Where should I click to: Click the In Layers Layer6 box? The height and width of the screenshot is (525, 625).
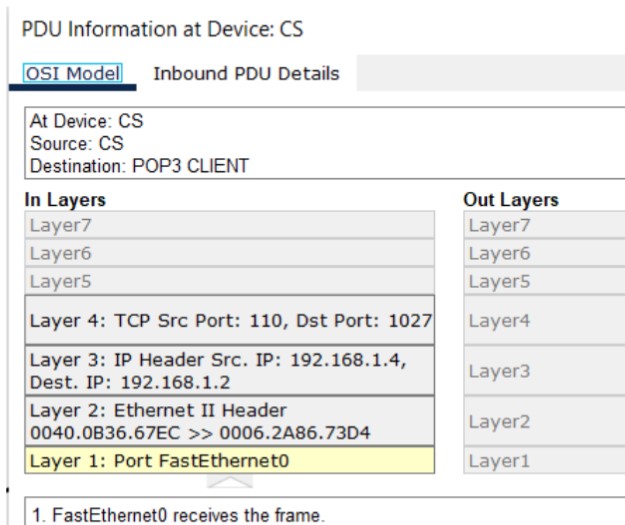pyautogui.click(x=229, y=253)
